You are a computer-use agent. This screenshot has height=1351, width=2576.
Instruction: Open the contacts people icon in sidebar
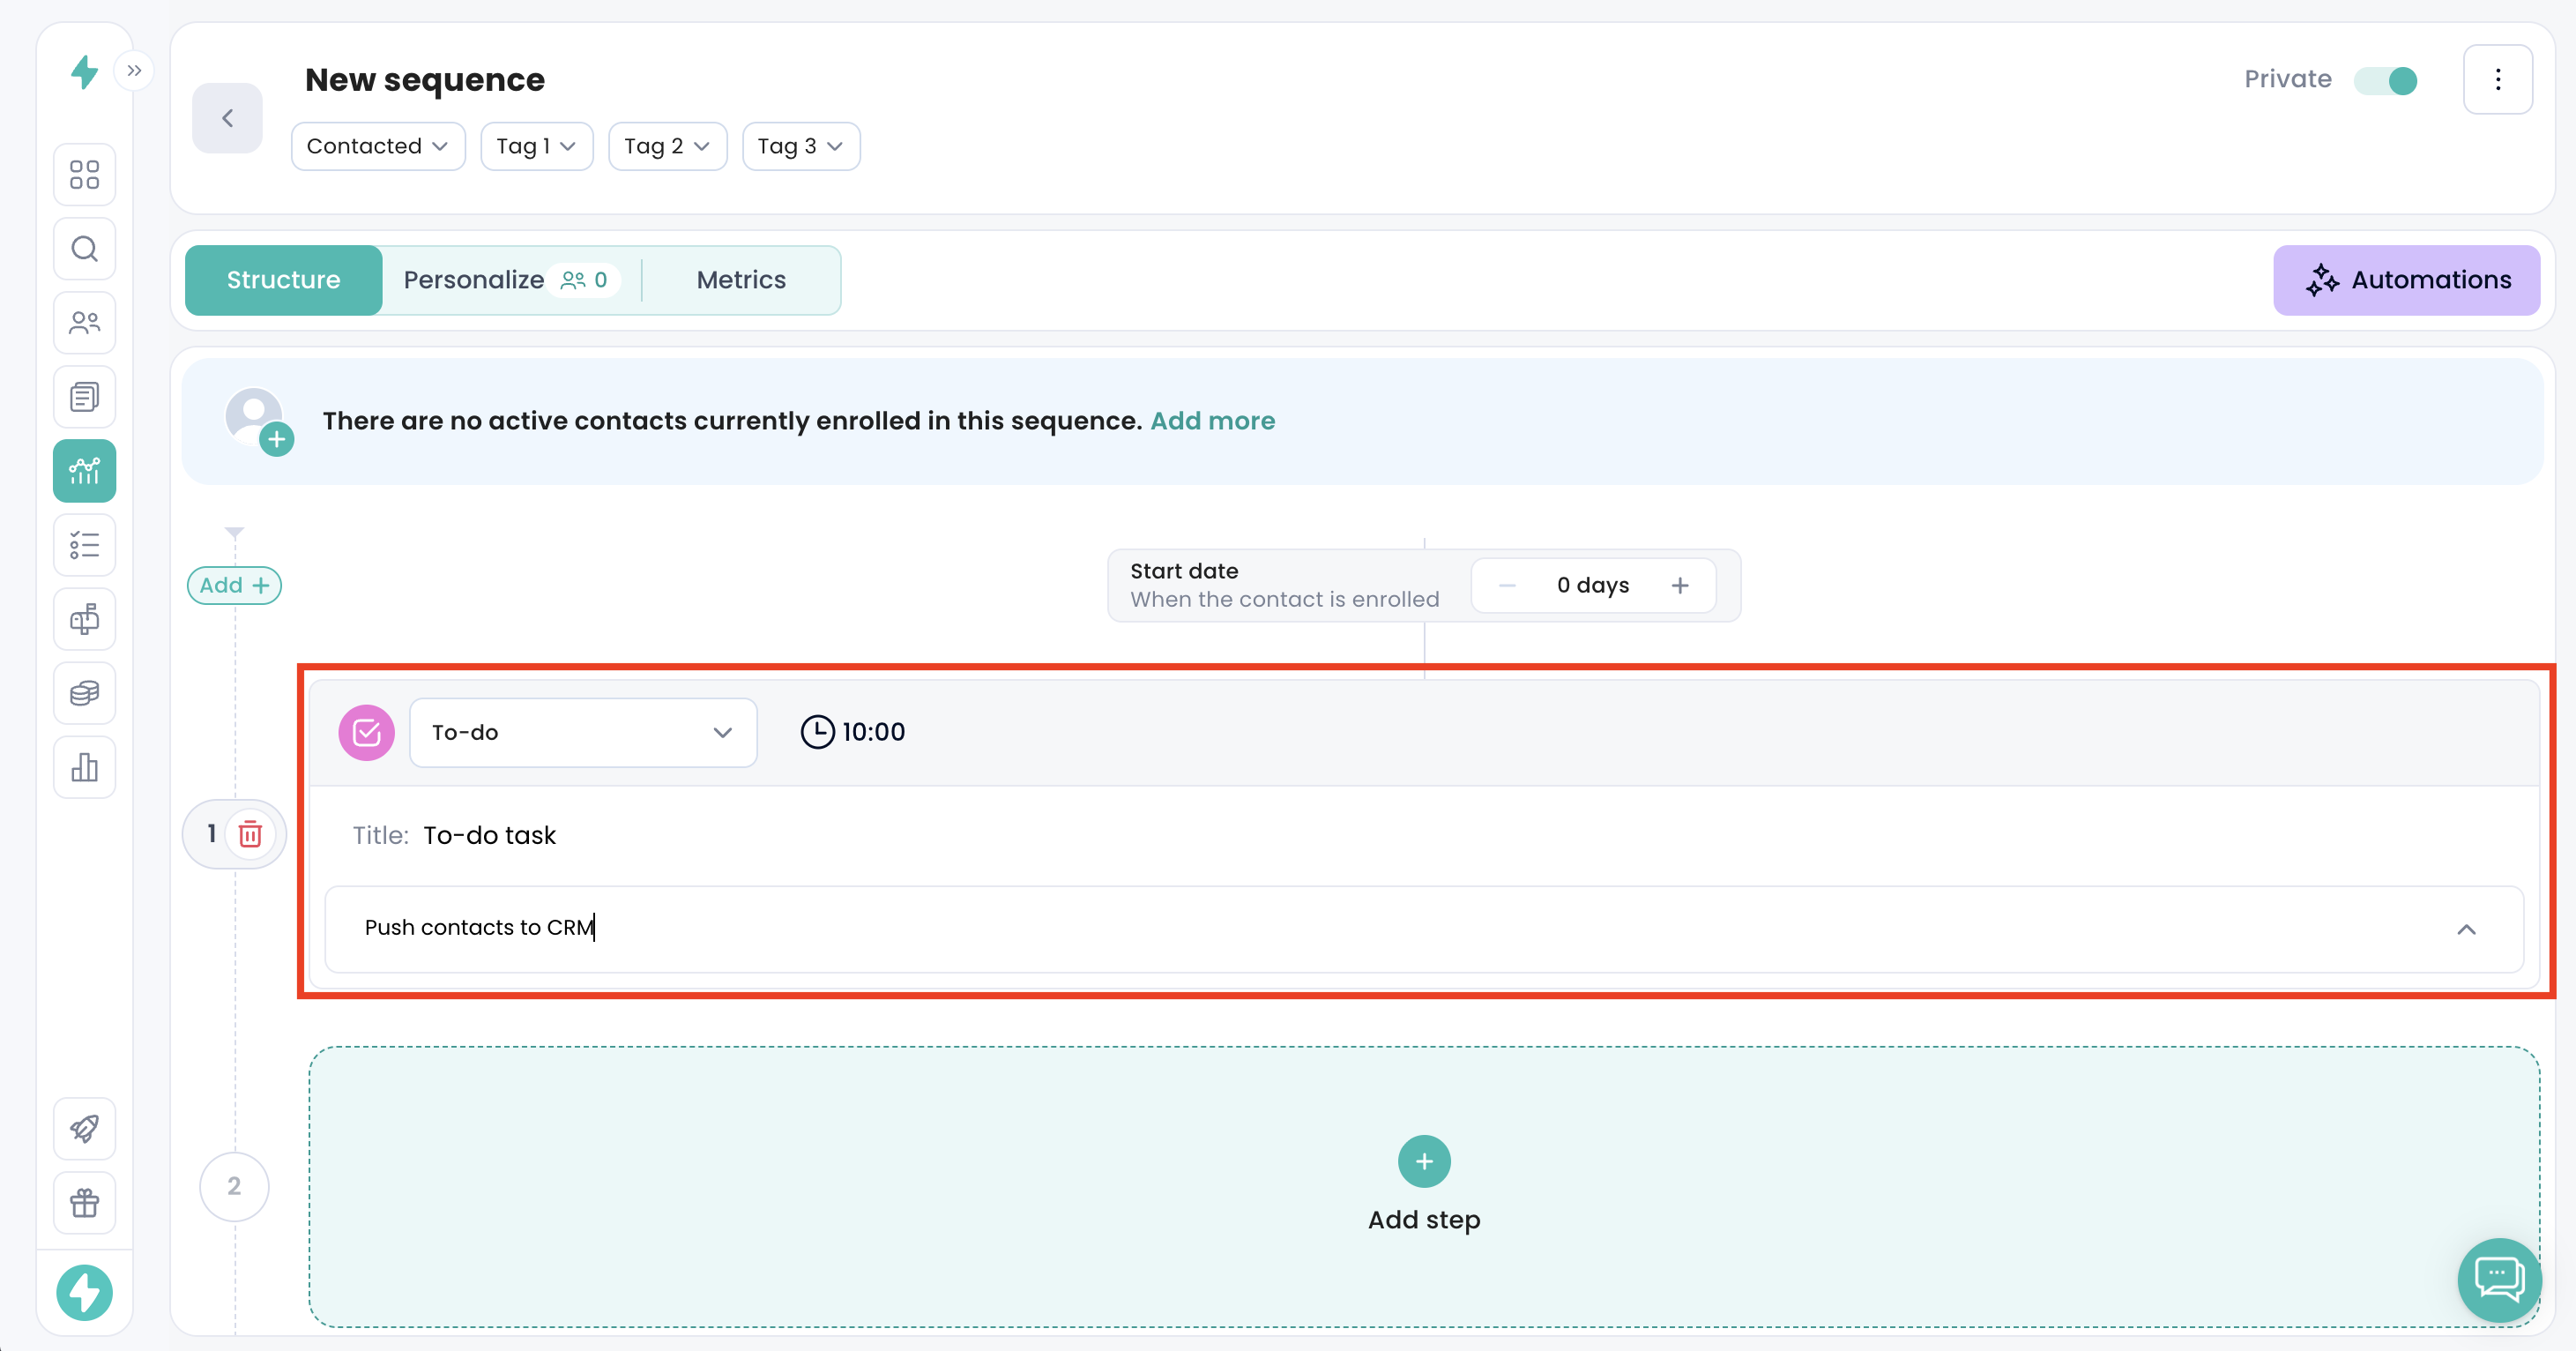click(x=85, y=323)
